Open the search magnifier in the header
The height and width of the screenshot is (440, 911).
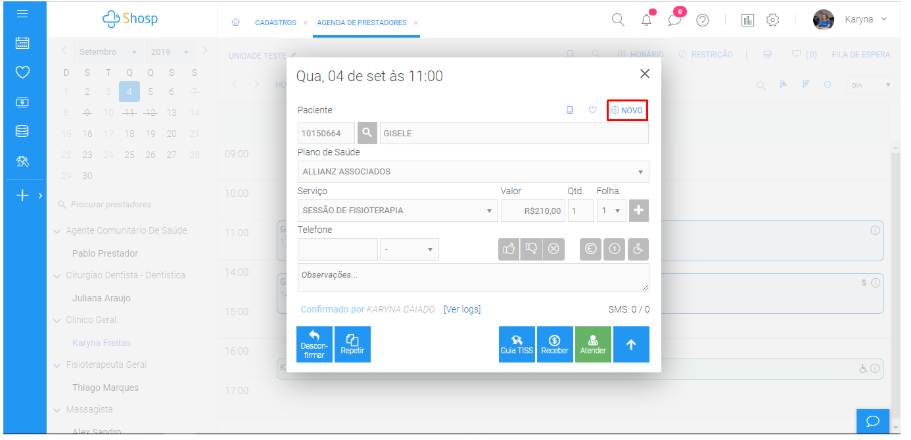click(x=618, y=20)
